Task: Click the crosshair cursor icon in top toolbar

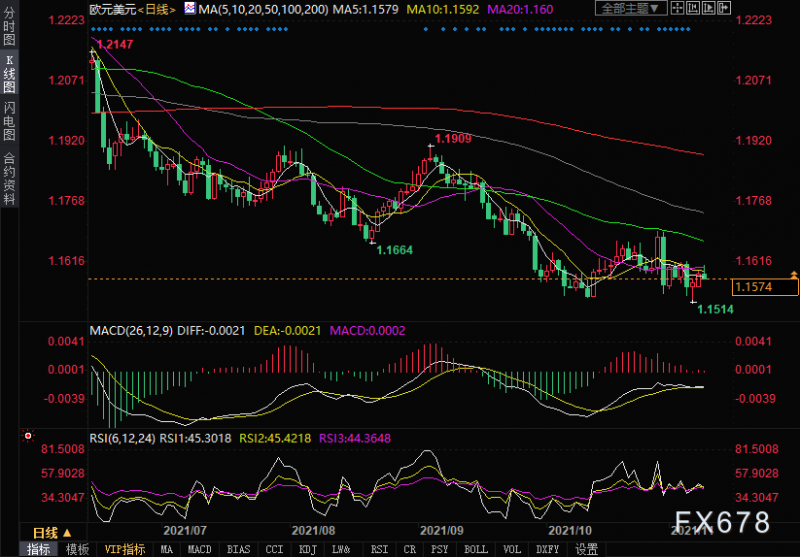Action: (x=678, y=8)
